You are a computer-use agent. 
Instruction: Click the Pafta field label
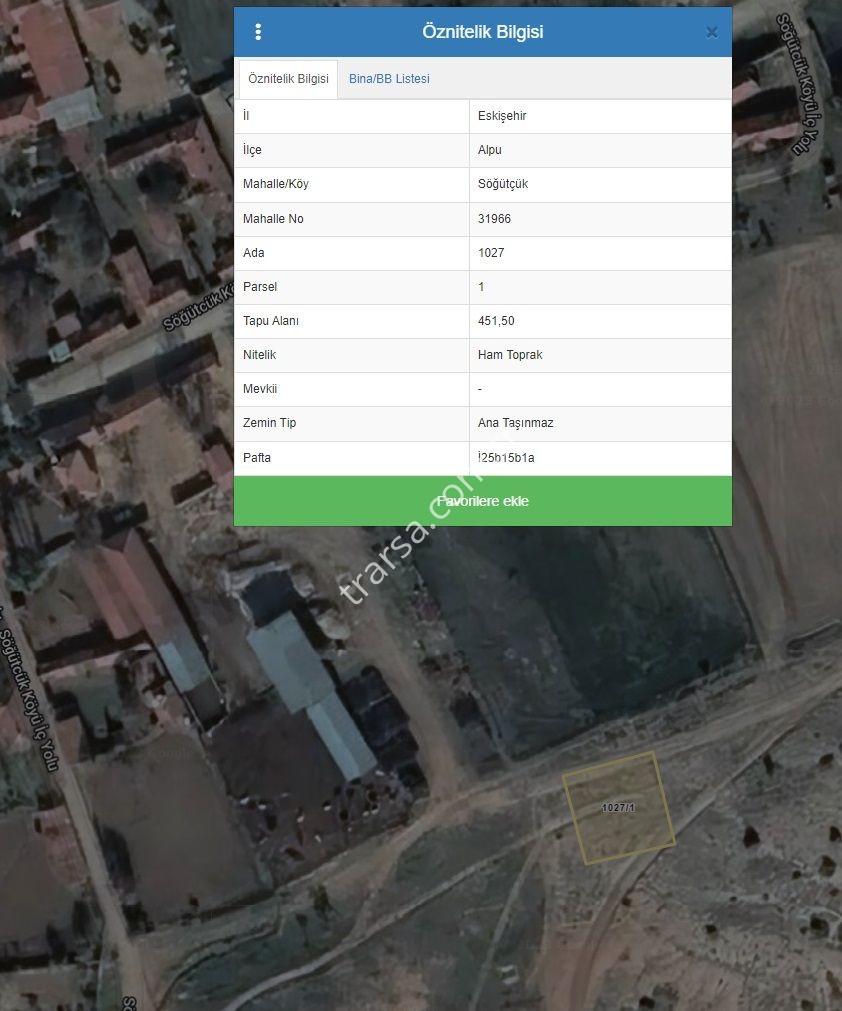pyautogui.click(x=257, y=458)
